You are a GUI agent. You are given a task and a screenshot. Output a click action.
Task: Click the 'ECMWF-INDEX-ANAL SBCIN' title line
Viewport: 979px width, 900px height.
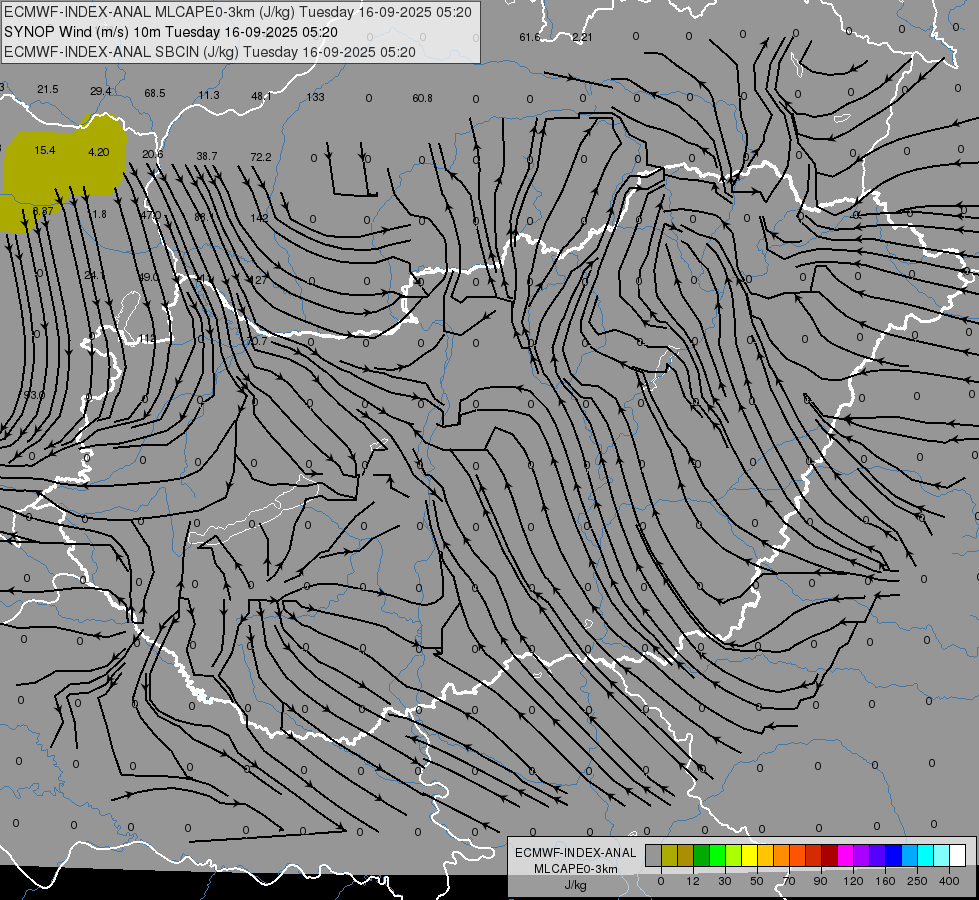tap(210, 52)
